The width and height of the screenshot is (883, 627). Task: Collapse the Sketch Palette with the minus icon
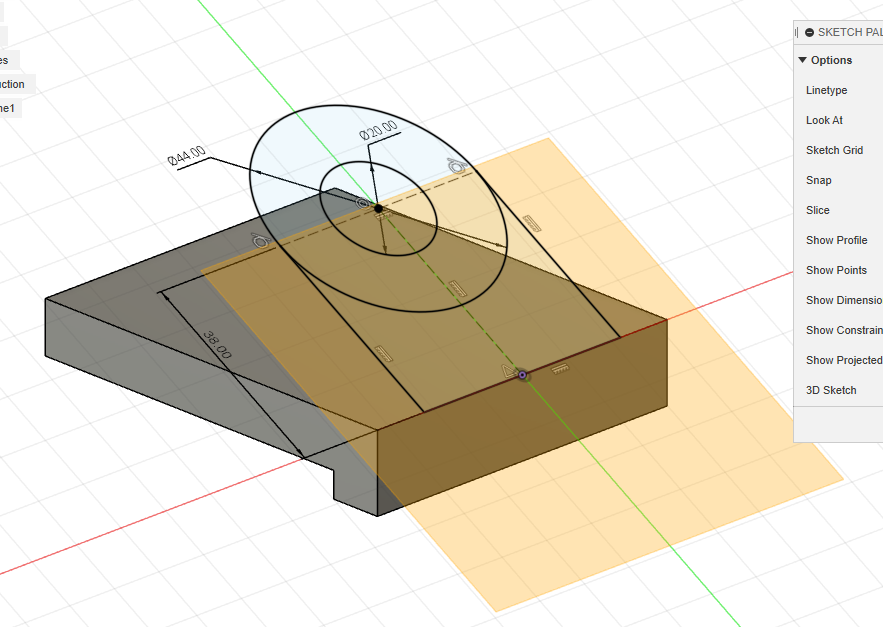[809, 32]
